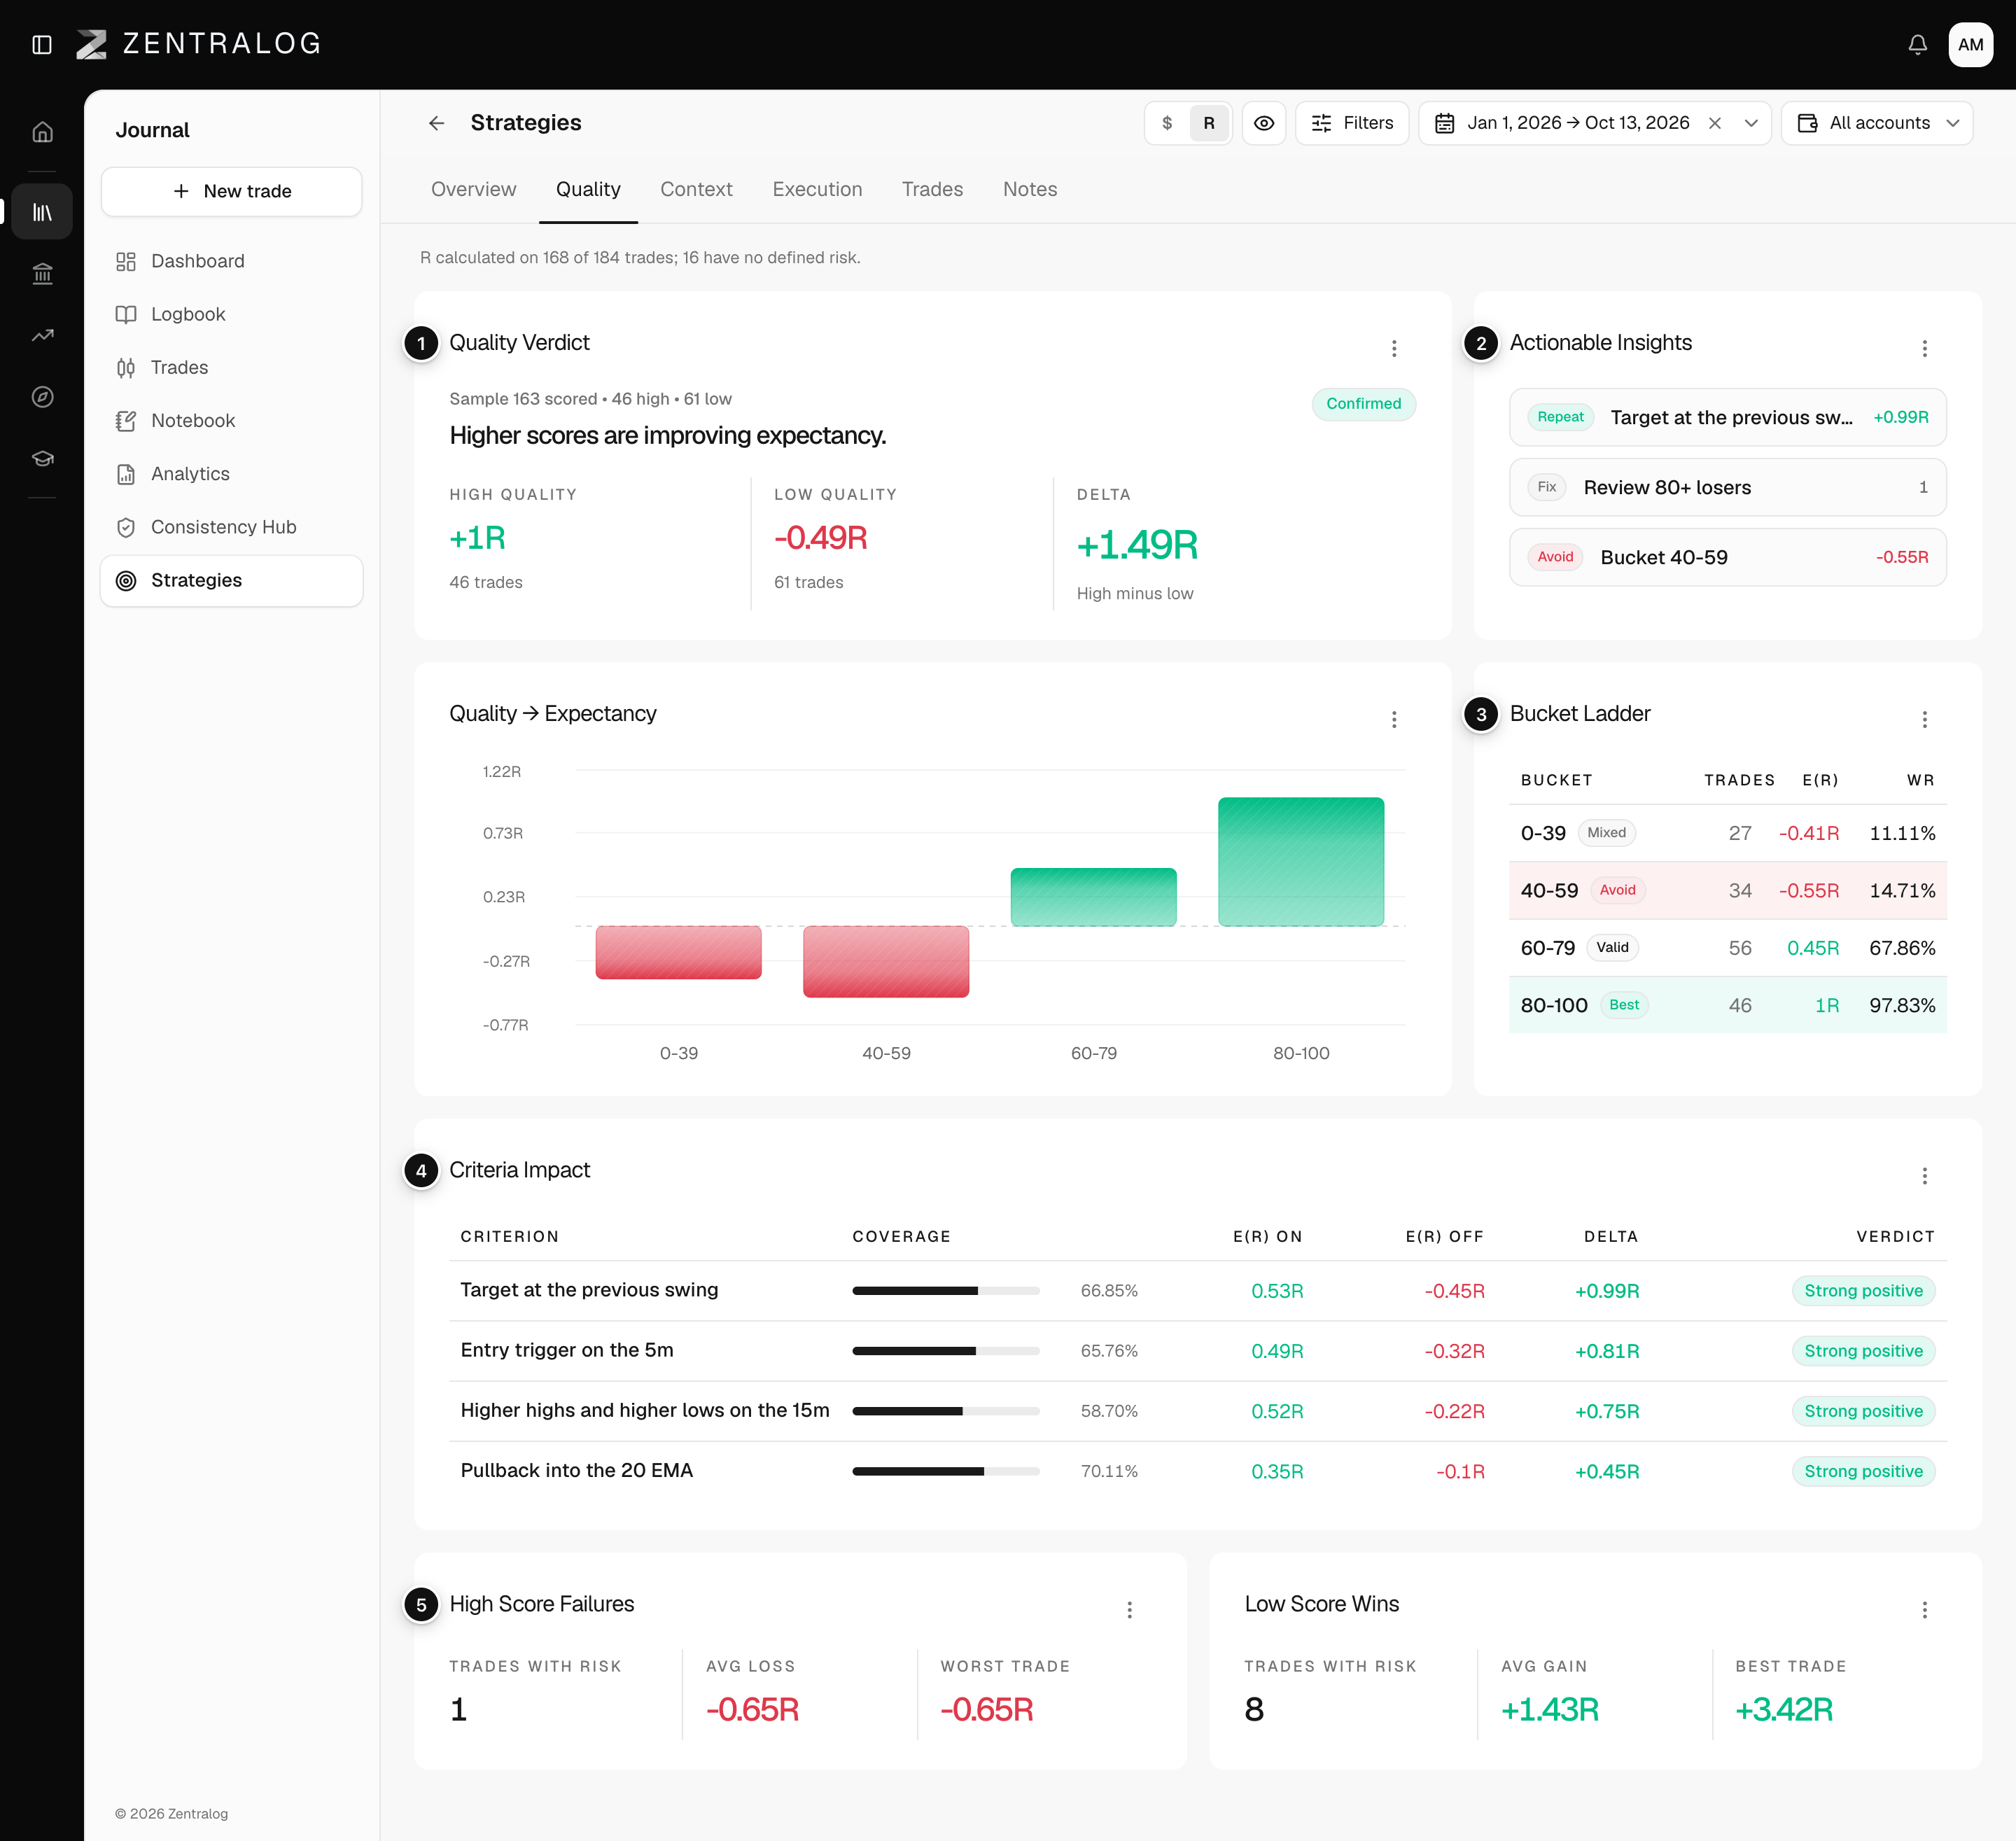
Task: Open Dashboard in the Journal menu
Action: (x=231, y=261)
